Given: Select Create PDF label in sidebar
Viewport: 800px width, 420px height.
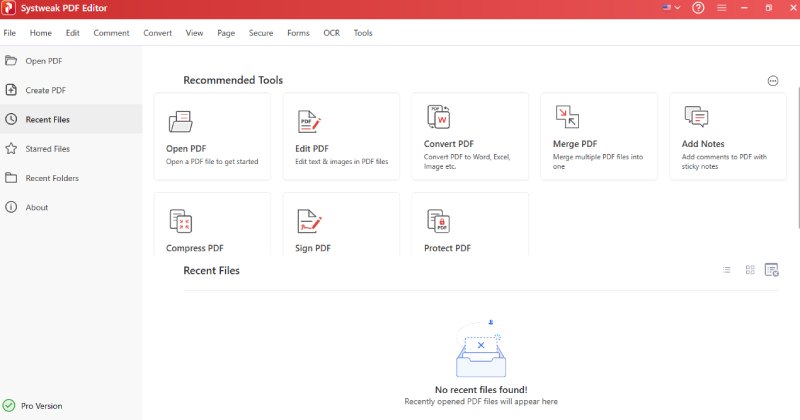Looking at the screenshot, I should point(45,90).
